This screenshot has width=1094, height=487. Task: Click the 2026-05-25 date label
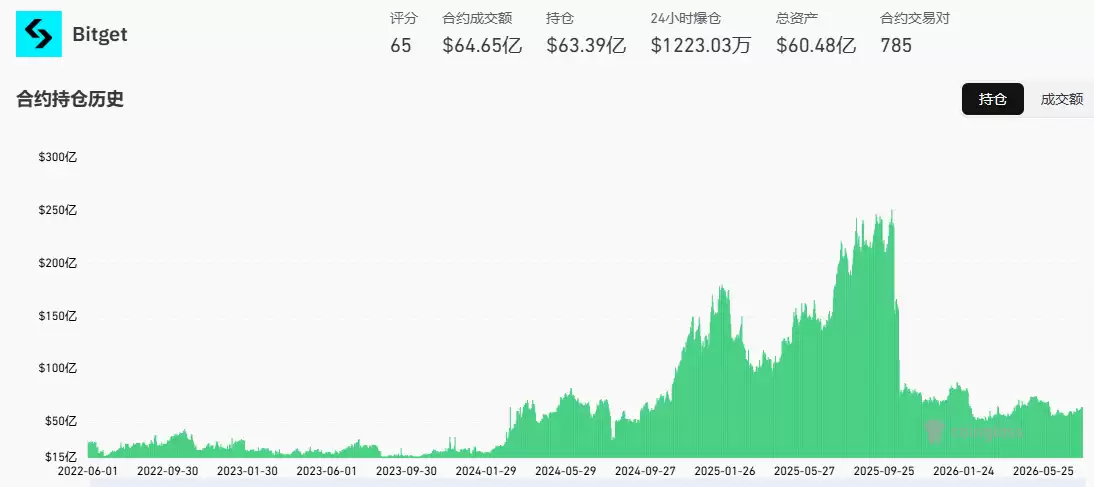point(1042,471)
